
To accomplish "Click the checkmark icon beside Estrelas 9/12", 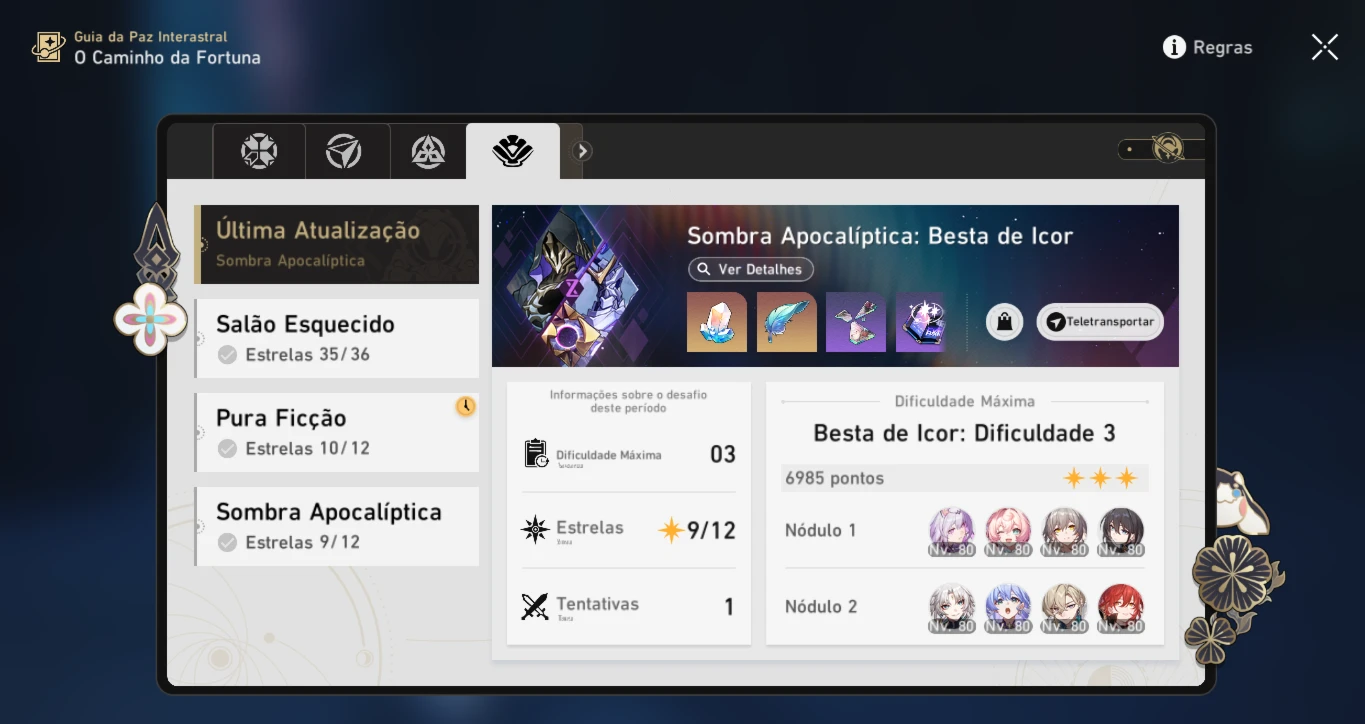I will [x=228, y=543].
